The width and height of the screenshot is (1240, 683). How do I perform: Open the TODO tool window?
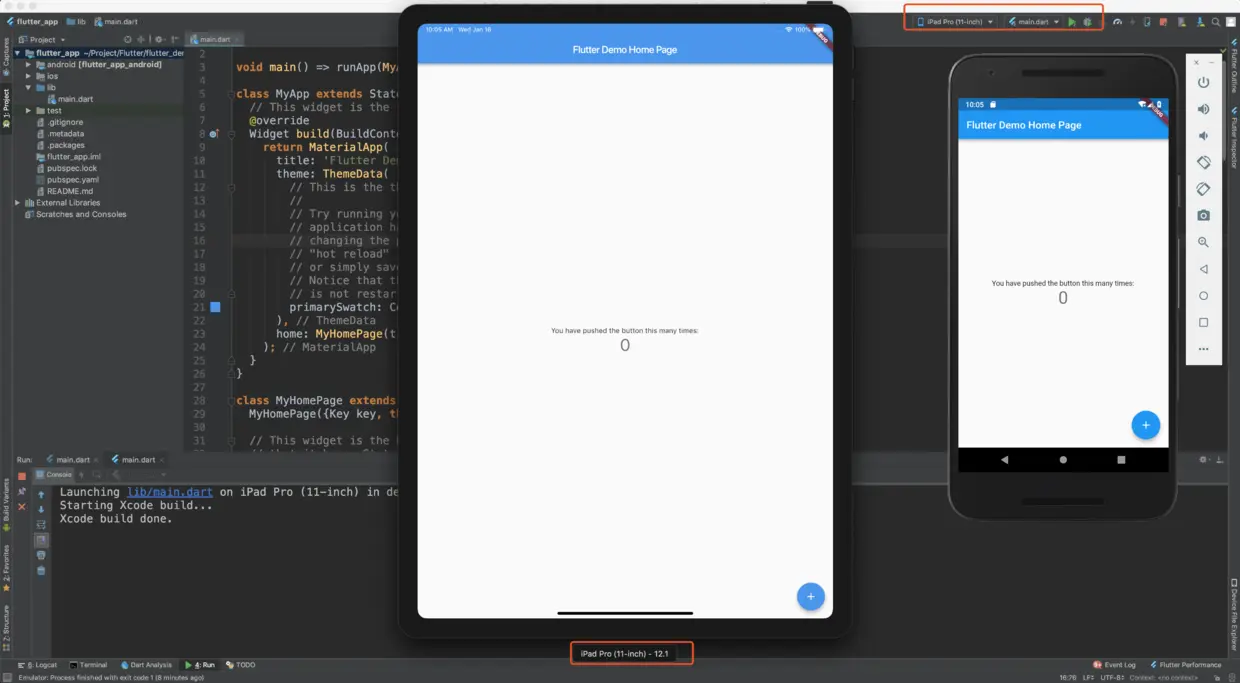pyautogui.click(x=241, y=665)
